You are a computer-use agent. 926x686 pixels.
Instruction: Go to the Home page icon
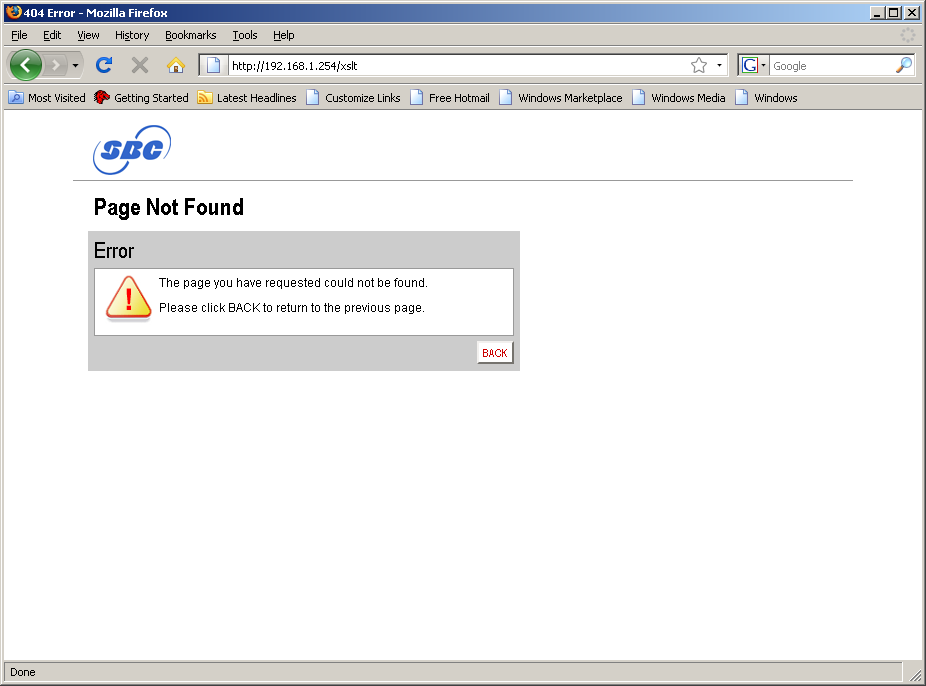pos(176,65)
